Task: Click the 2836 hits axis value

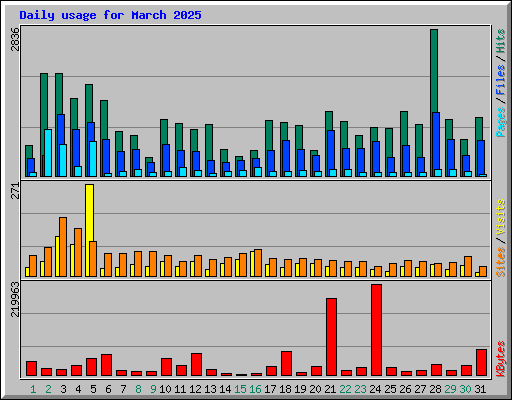Action: coord(15,39)
